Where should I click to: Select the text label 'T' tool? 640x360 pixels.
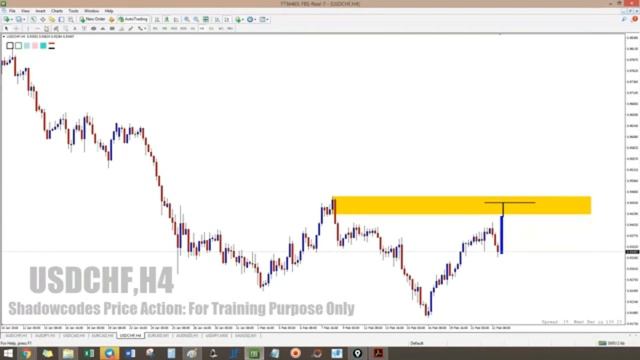coord(84,29)
